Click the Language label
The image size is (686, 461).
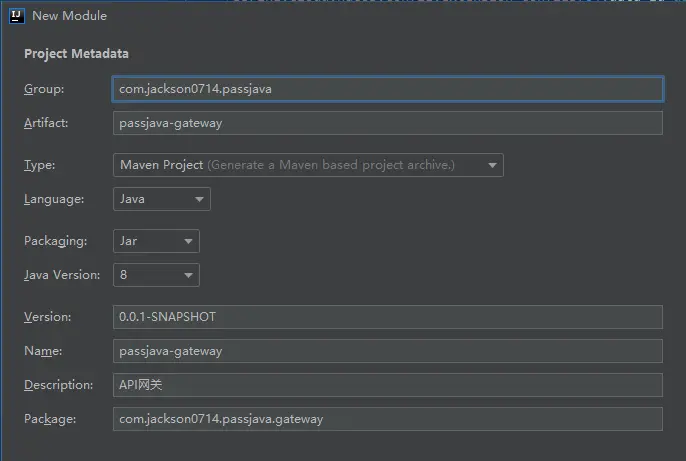tap(54, 199)
